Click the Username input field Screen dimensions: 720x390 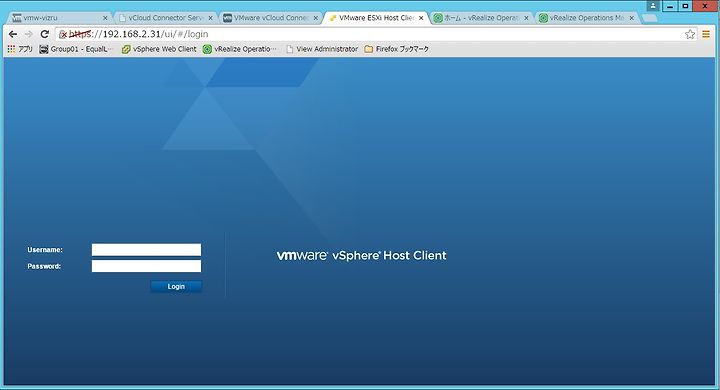(146, 250)
